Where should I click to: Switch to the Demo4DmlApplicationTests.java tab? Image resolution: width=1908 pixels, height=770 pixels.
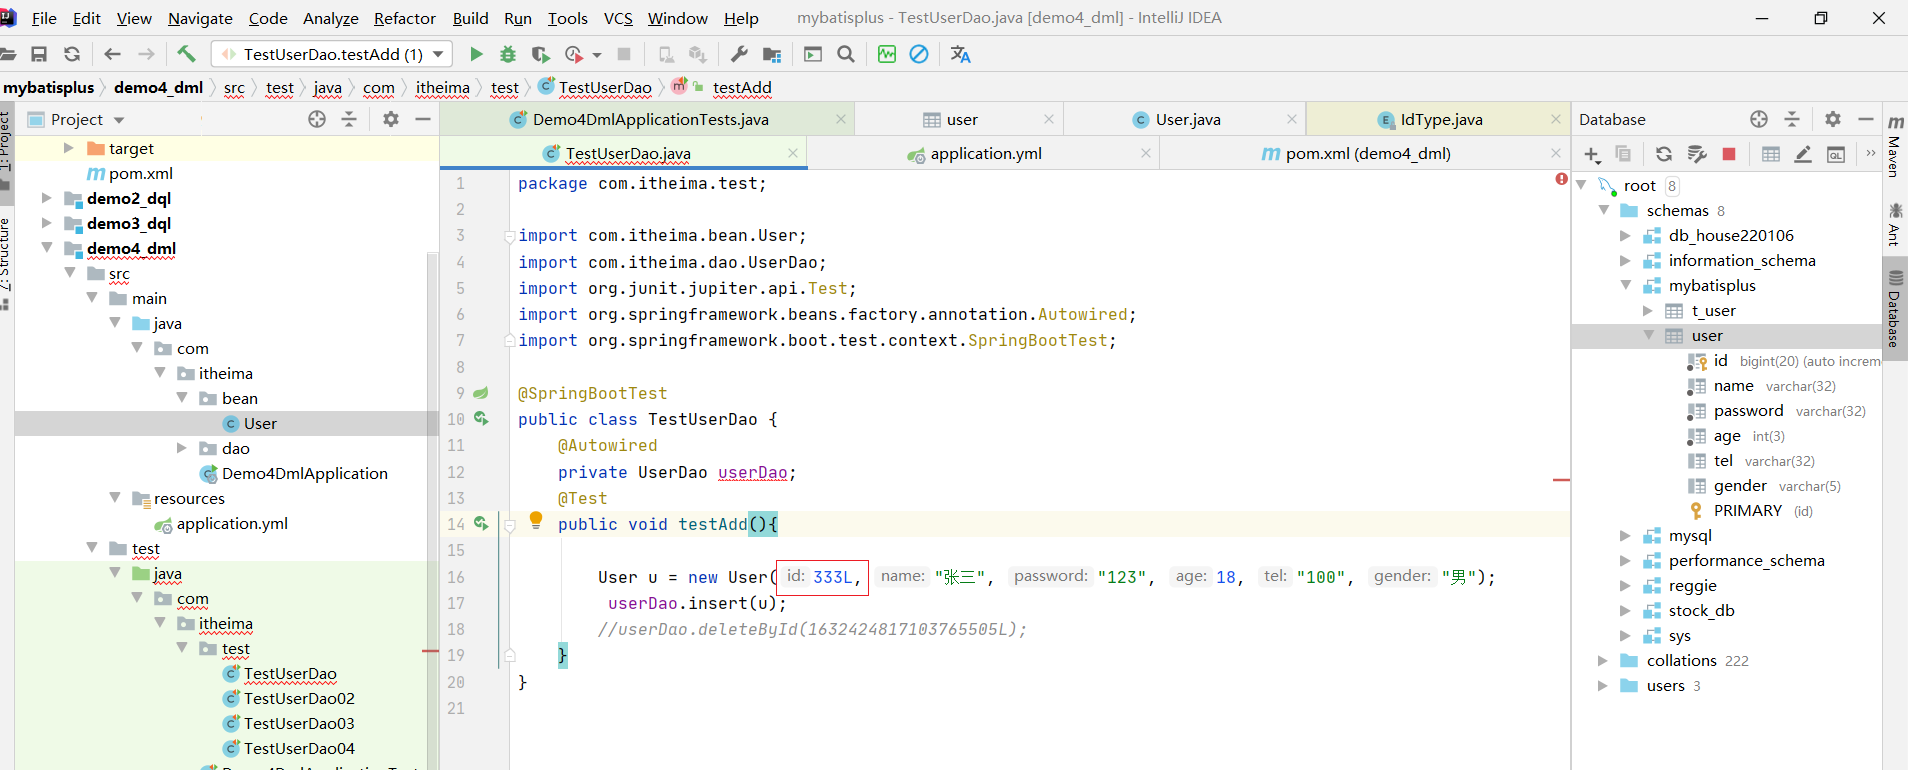point(650,119)
